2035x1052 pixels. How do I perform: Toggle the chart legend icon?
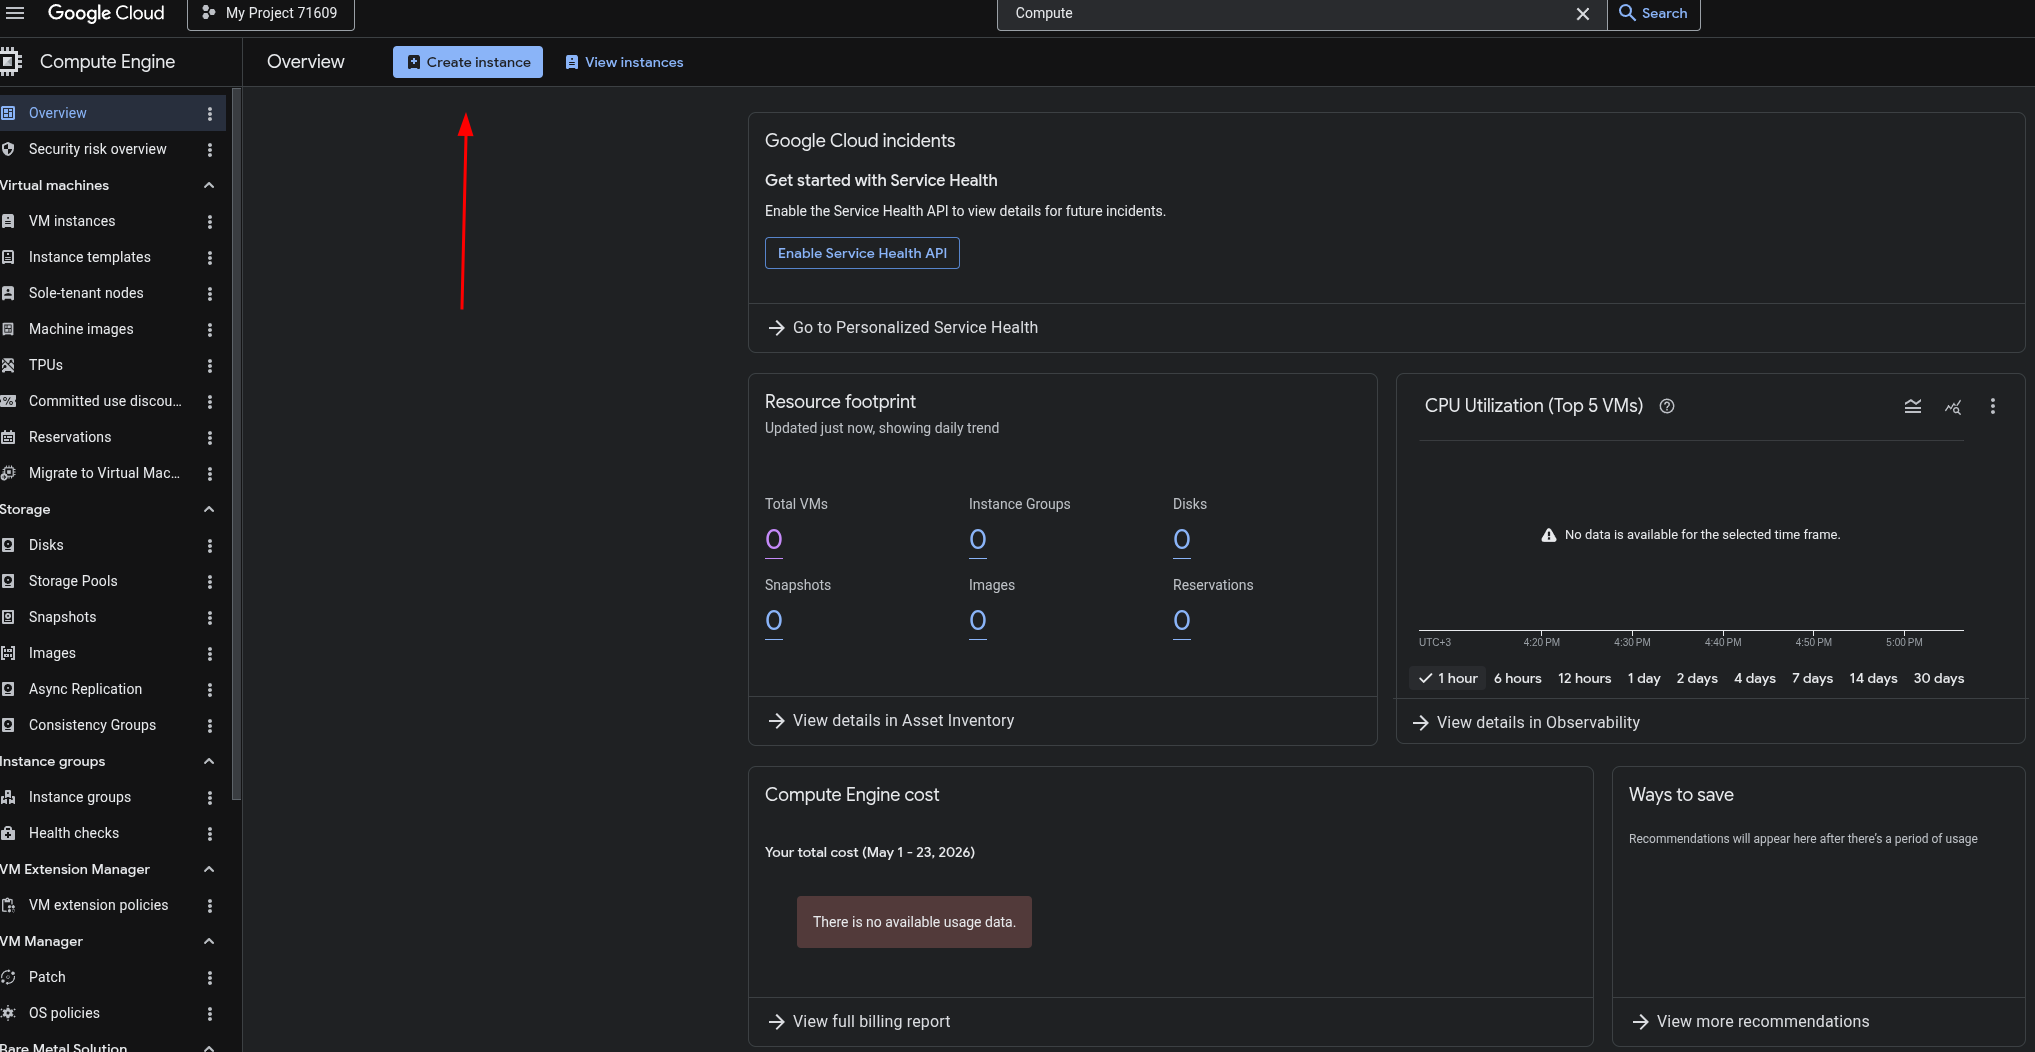tap(1913, 406)
